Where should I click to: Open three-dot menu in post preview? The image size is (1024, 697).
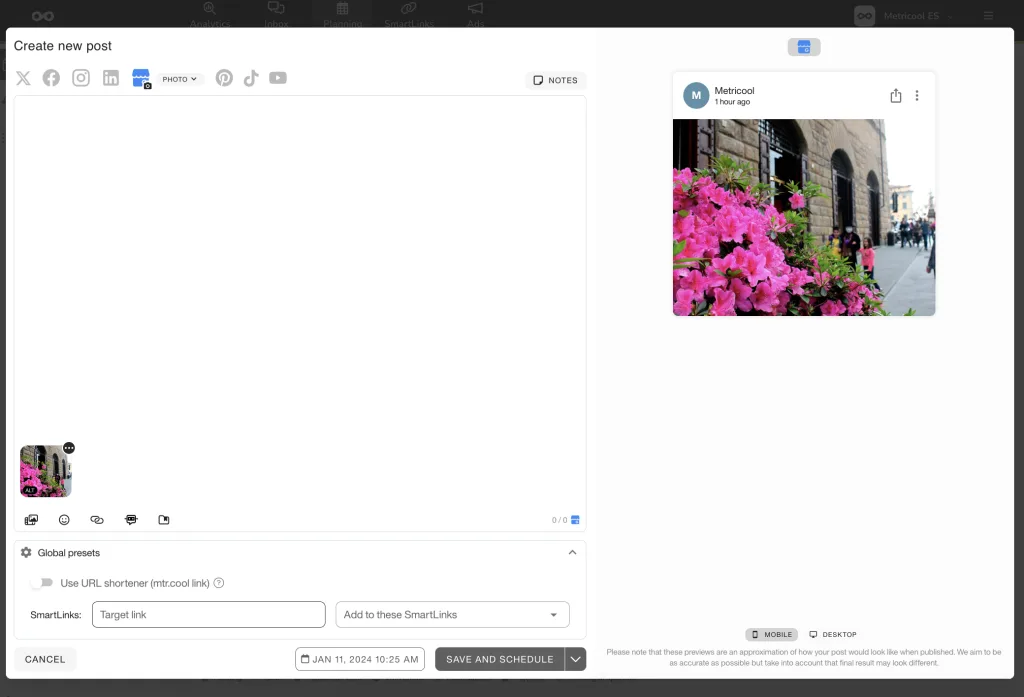(917, 96)
